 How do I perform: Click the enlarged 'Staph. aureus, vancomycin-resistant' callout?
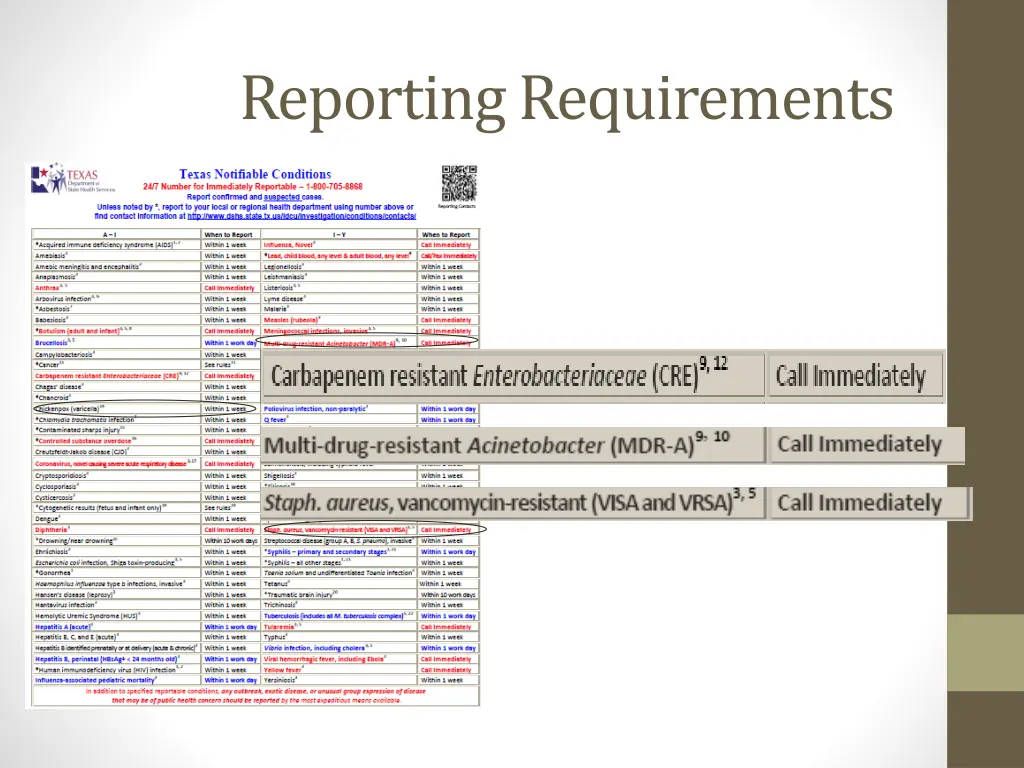click(x=513, y=503)
